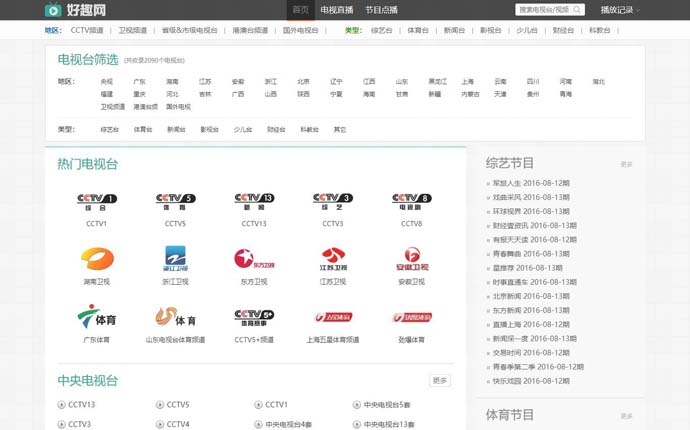Screen dimensions: 690x430
Task: Open CCTV频道 in the top region bar
Action: pos(87,30)
